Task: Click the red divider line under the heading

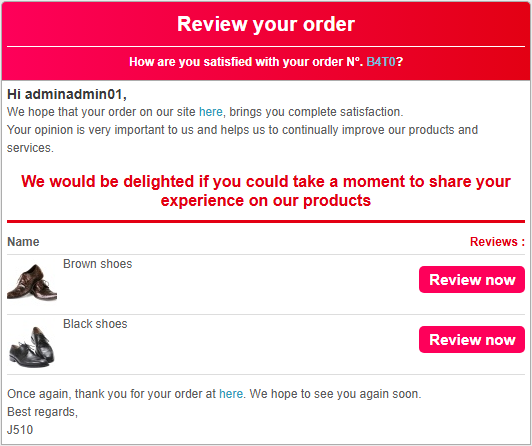Action: (x=266, y=221)
